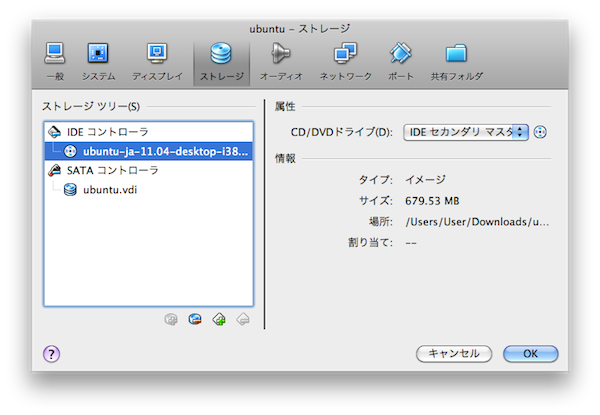Viewport: 600px width, 415px height.
Task: Click the 割り当て value "--"
Action: [x=411, y=243]
